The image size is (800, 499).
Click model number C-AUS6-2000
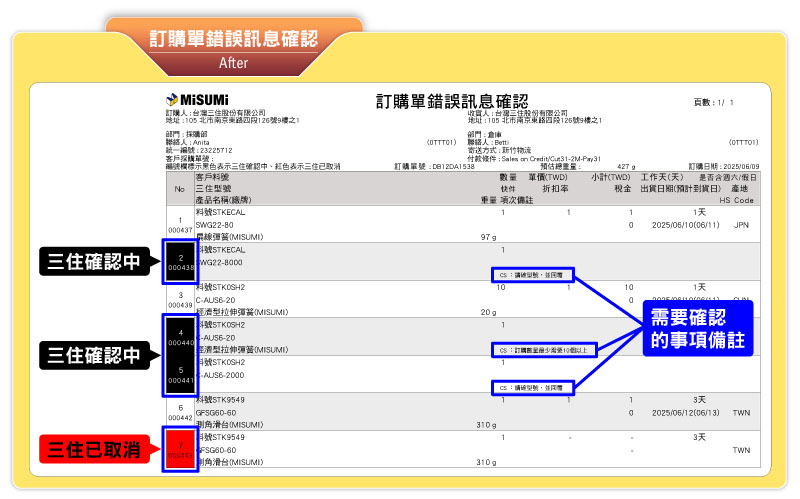(x=221, y=375)
